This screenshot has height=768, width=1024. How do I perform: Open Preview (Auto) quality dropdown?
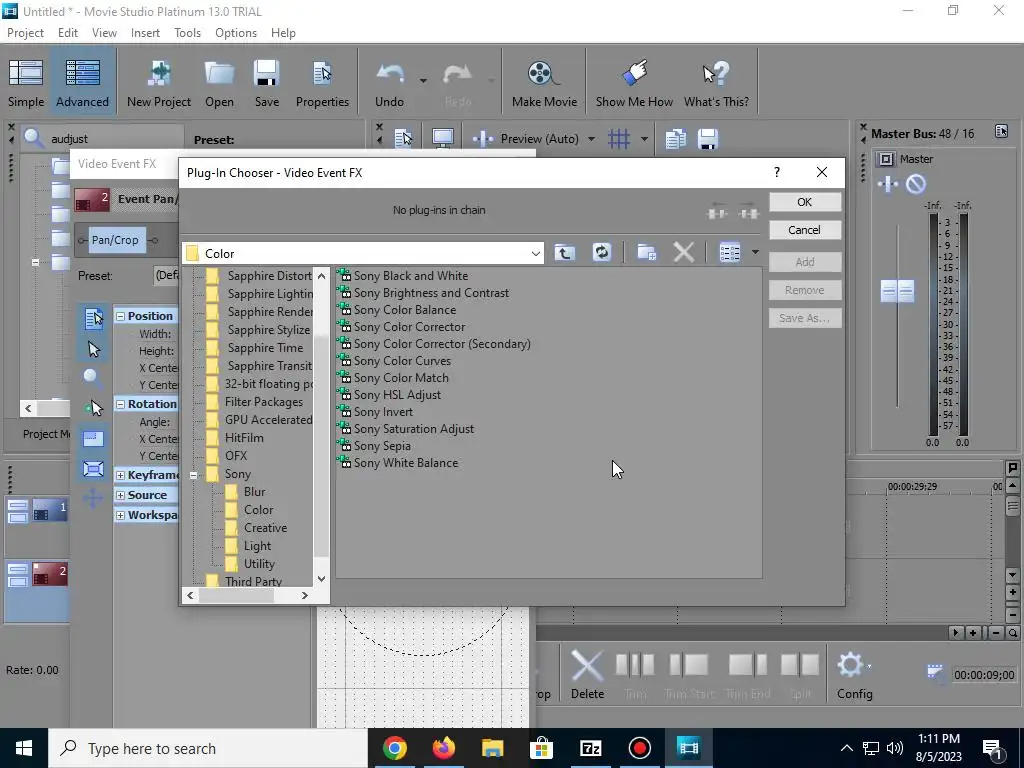(591, 138)
